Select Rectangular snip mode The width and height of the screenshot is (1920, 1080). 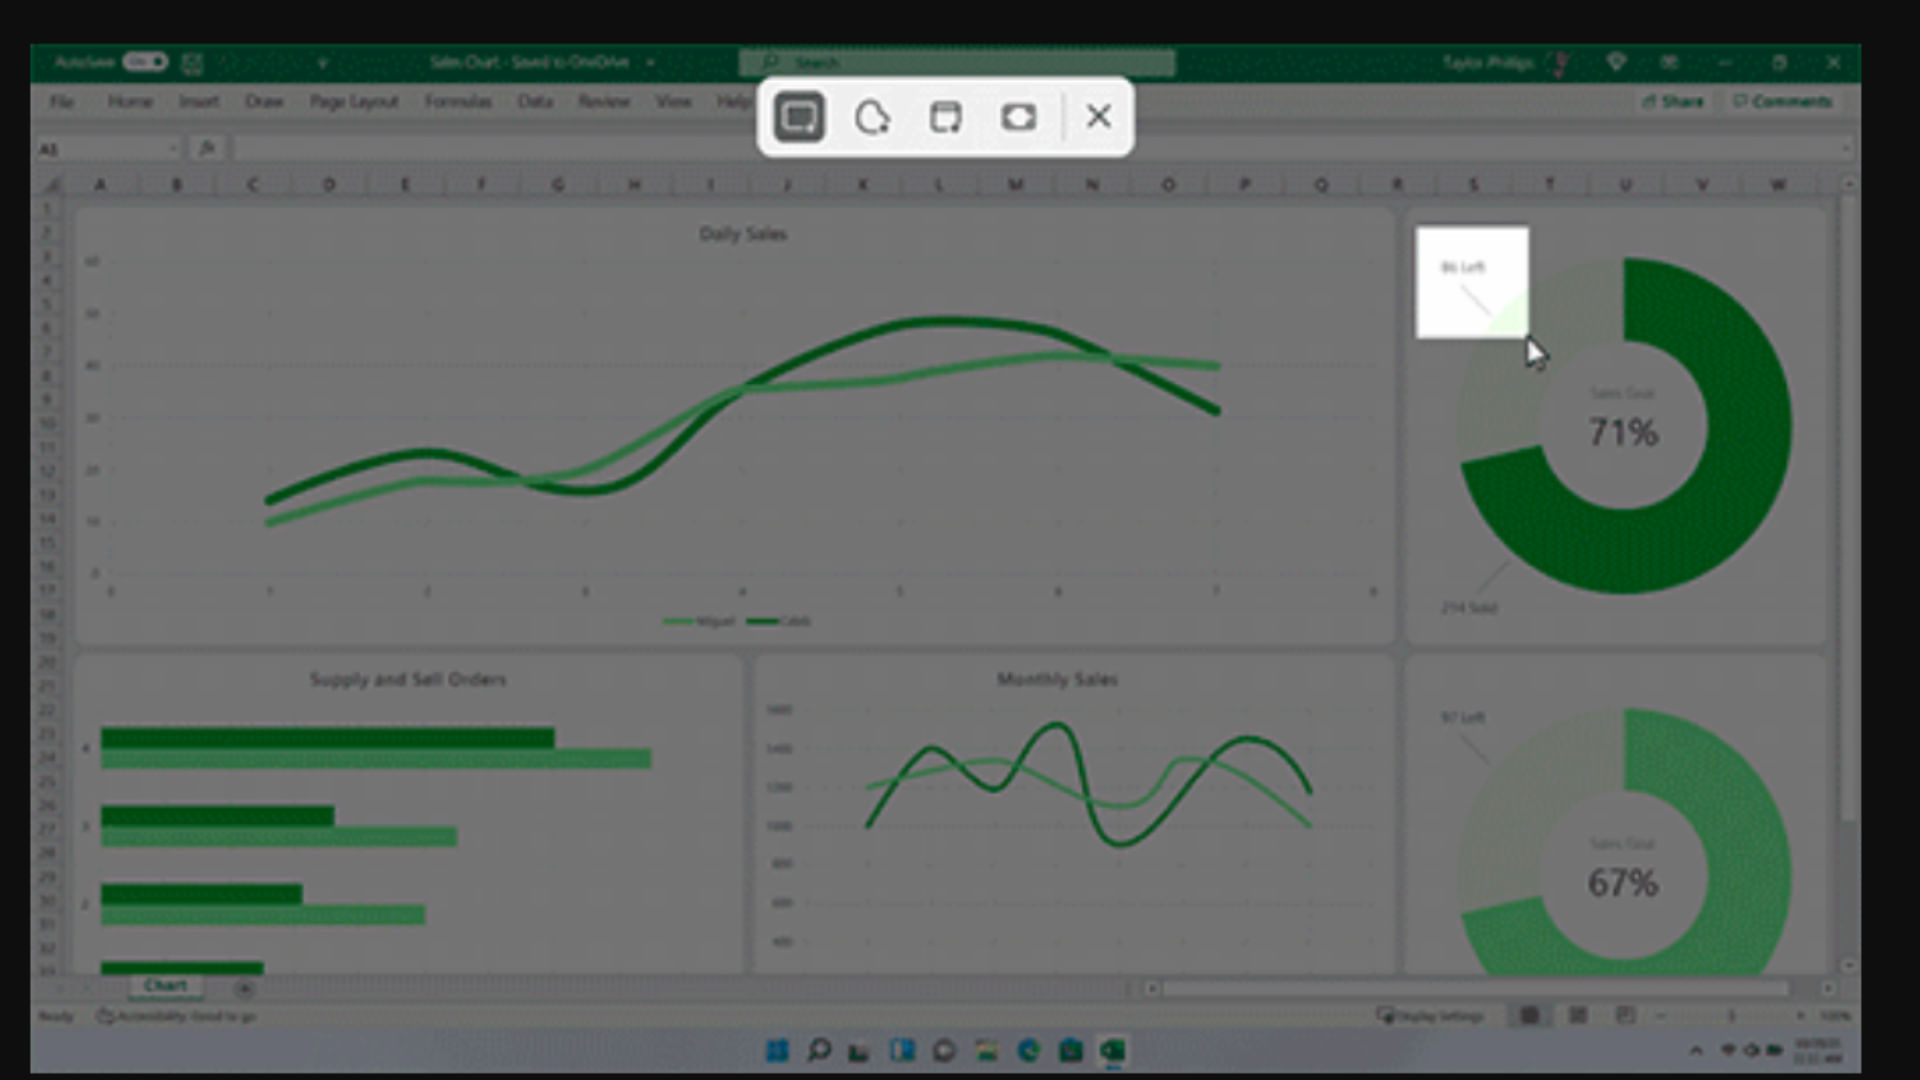799,117
